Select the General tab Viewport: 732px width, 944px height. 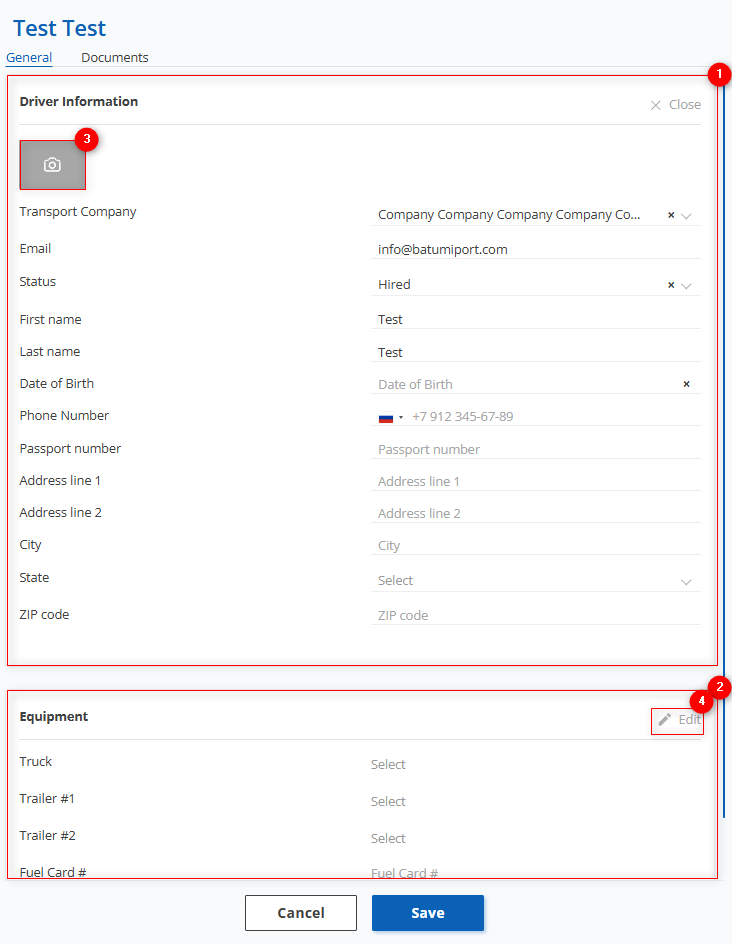point(29,58)
